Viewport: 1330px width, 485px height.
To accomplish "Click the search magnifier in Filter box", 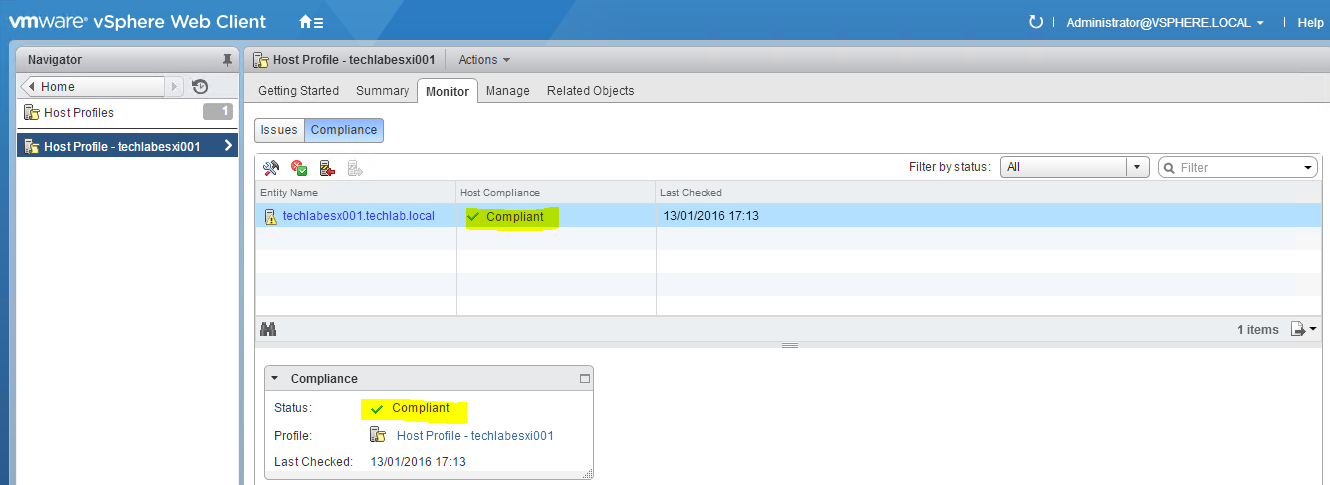I will [1168, 168].
